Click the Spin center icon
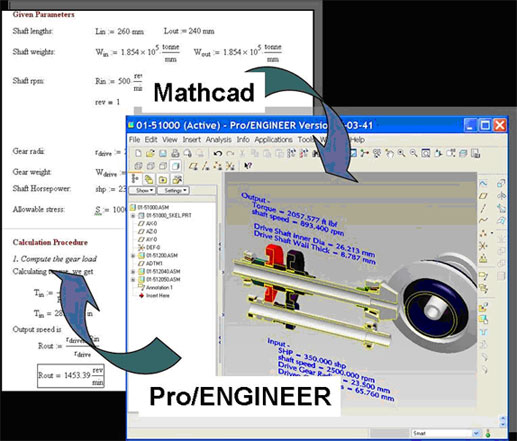 point(364,153)
